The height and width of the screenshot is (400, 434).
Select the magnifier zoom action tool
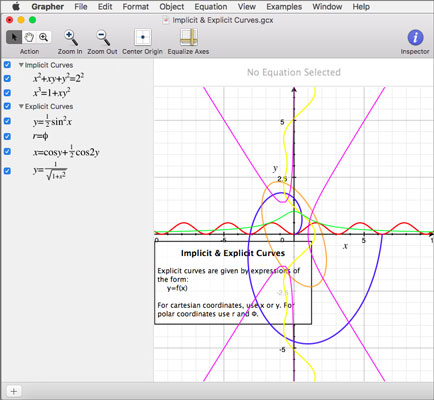pos(44,37)
